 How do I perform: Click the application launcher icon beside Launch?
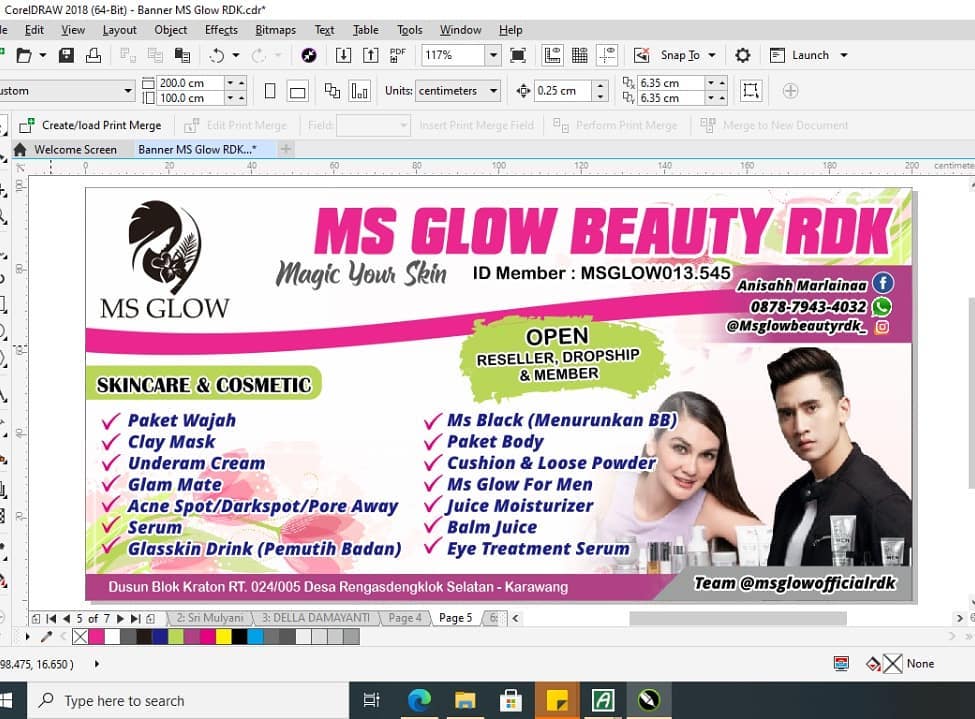click(777, 55)
